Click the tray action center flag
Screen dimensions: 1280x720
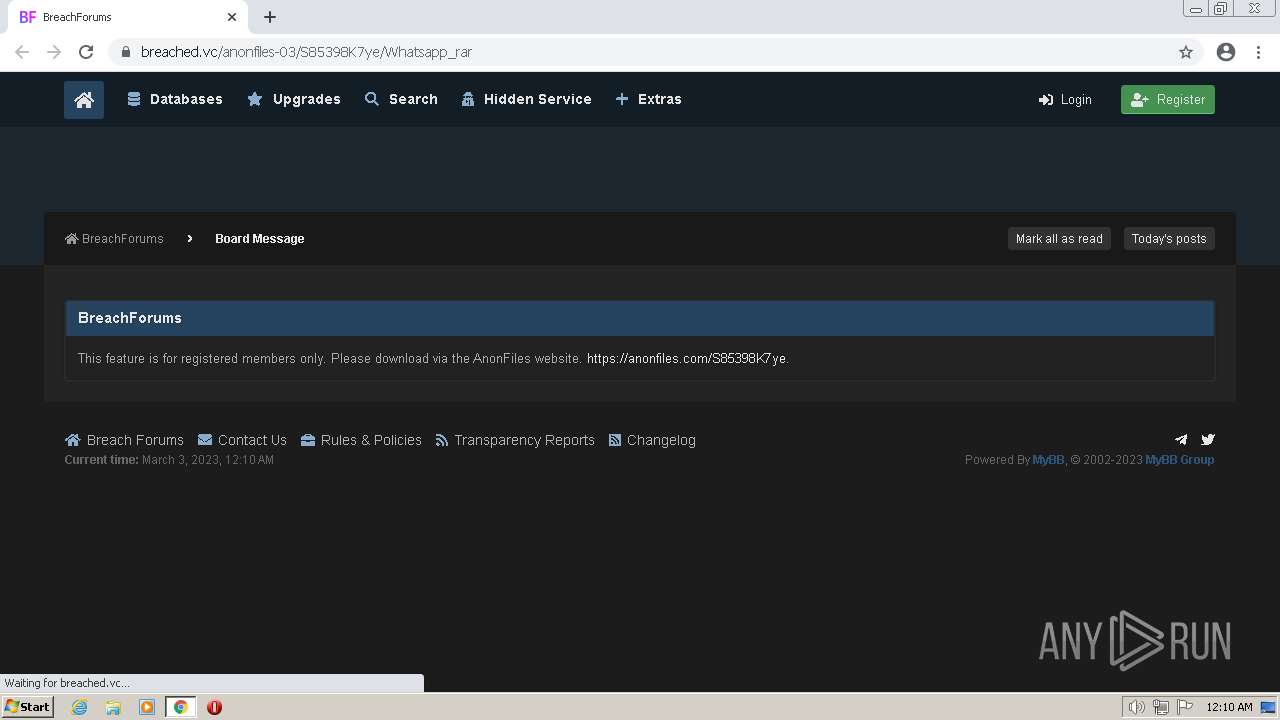(x=1185, y=707)
